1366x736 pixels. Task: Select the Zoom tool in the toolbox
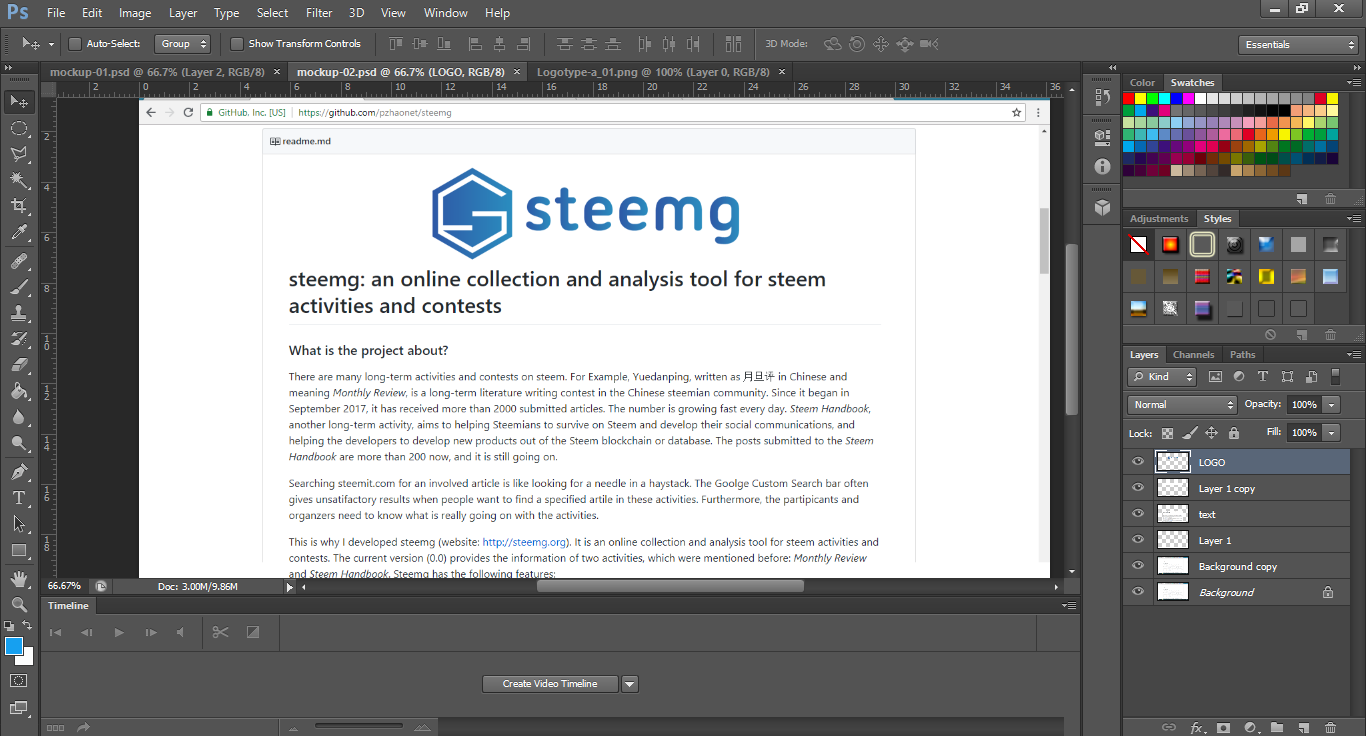19,605
